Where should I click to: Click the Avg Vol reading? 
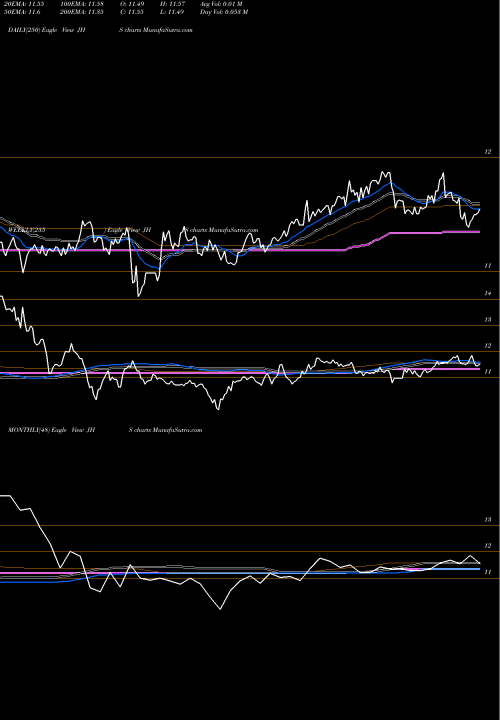coord(221,4)
